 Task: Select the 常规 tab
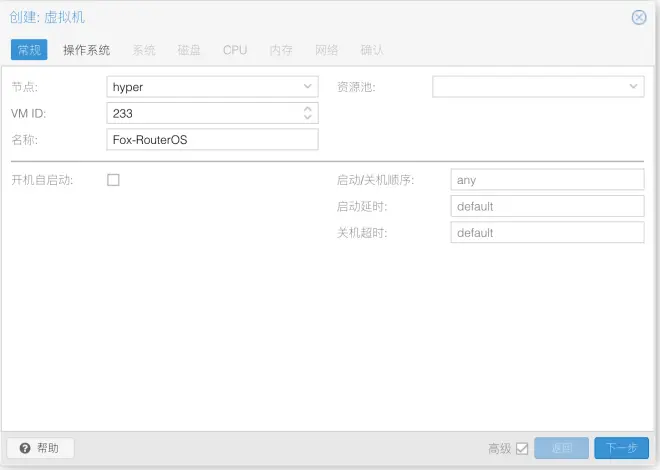coord(29,50)
